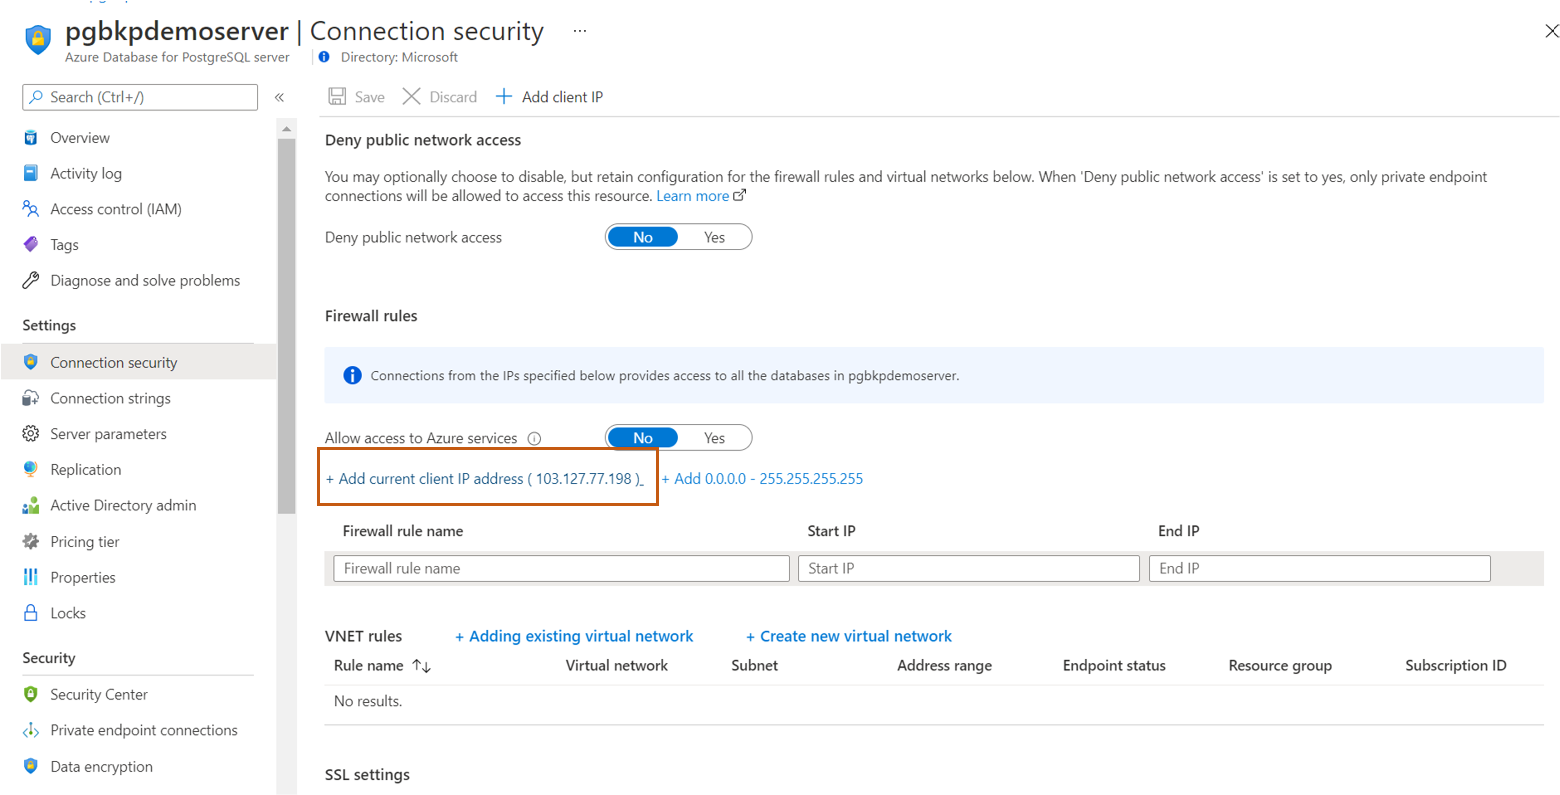This screenshot has width=1560, height=795.
Task: Click the Server parameters gear icon
Action: coord(31,434)
